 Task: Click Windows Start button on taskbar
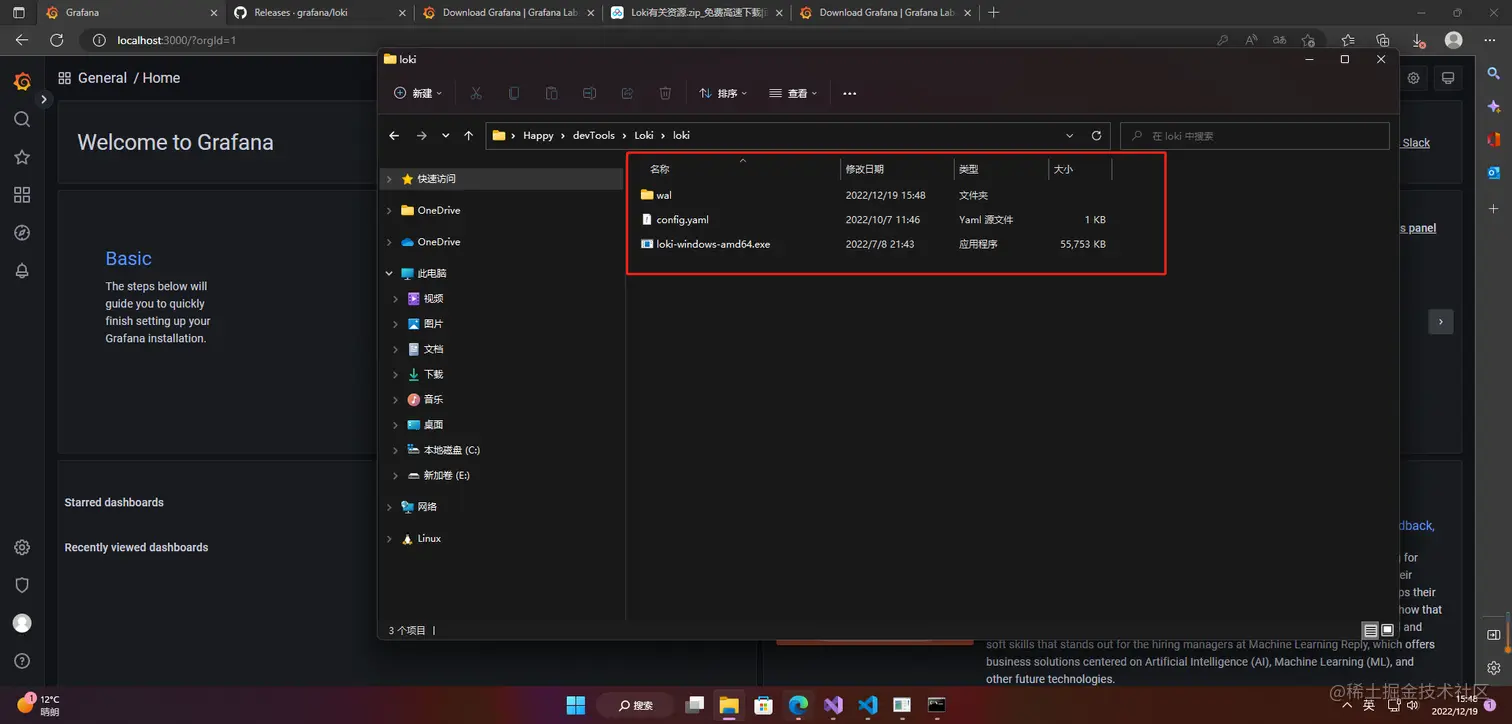click(576, 705)
